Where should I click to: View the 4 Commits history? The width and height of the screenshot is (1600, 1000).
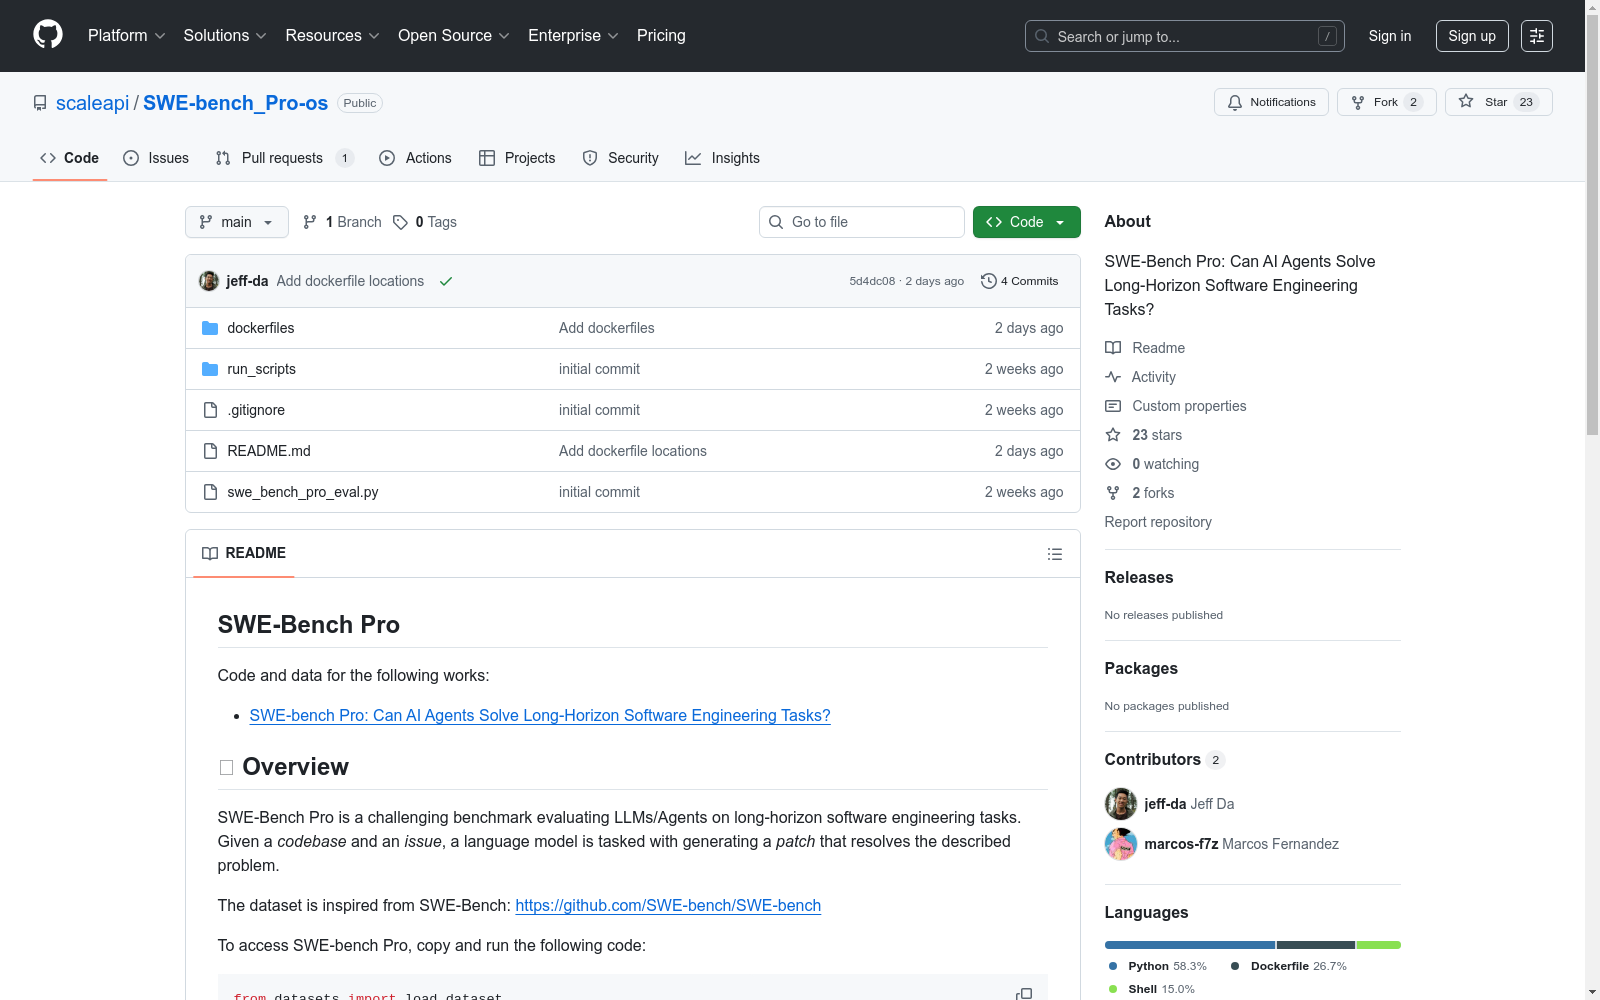click(x=1020, y=281)
